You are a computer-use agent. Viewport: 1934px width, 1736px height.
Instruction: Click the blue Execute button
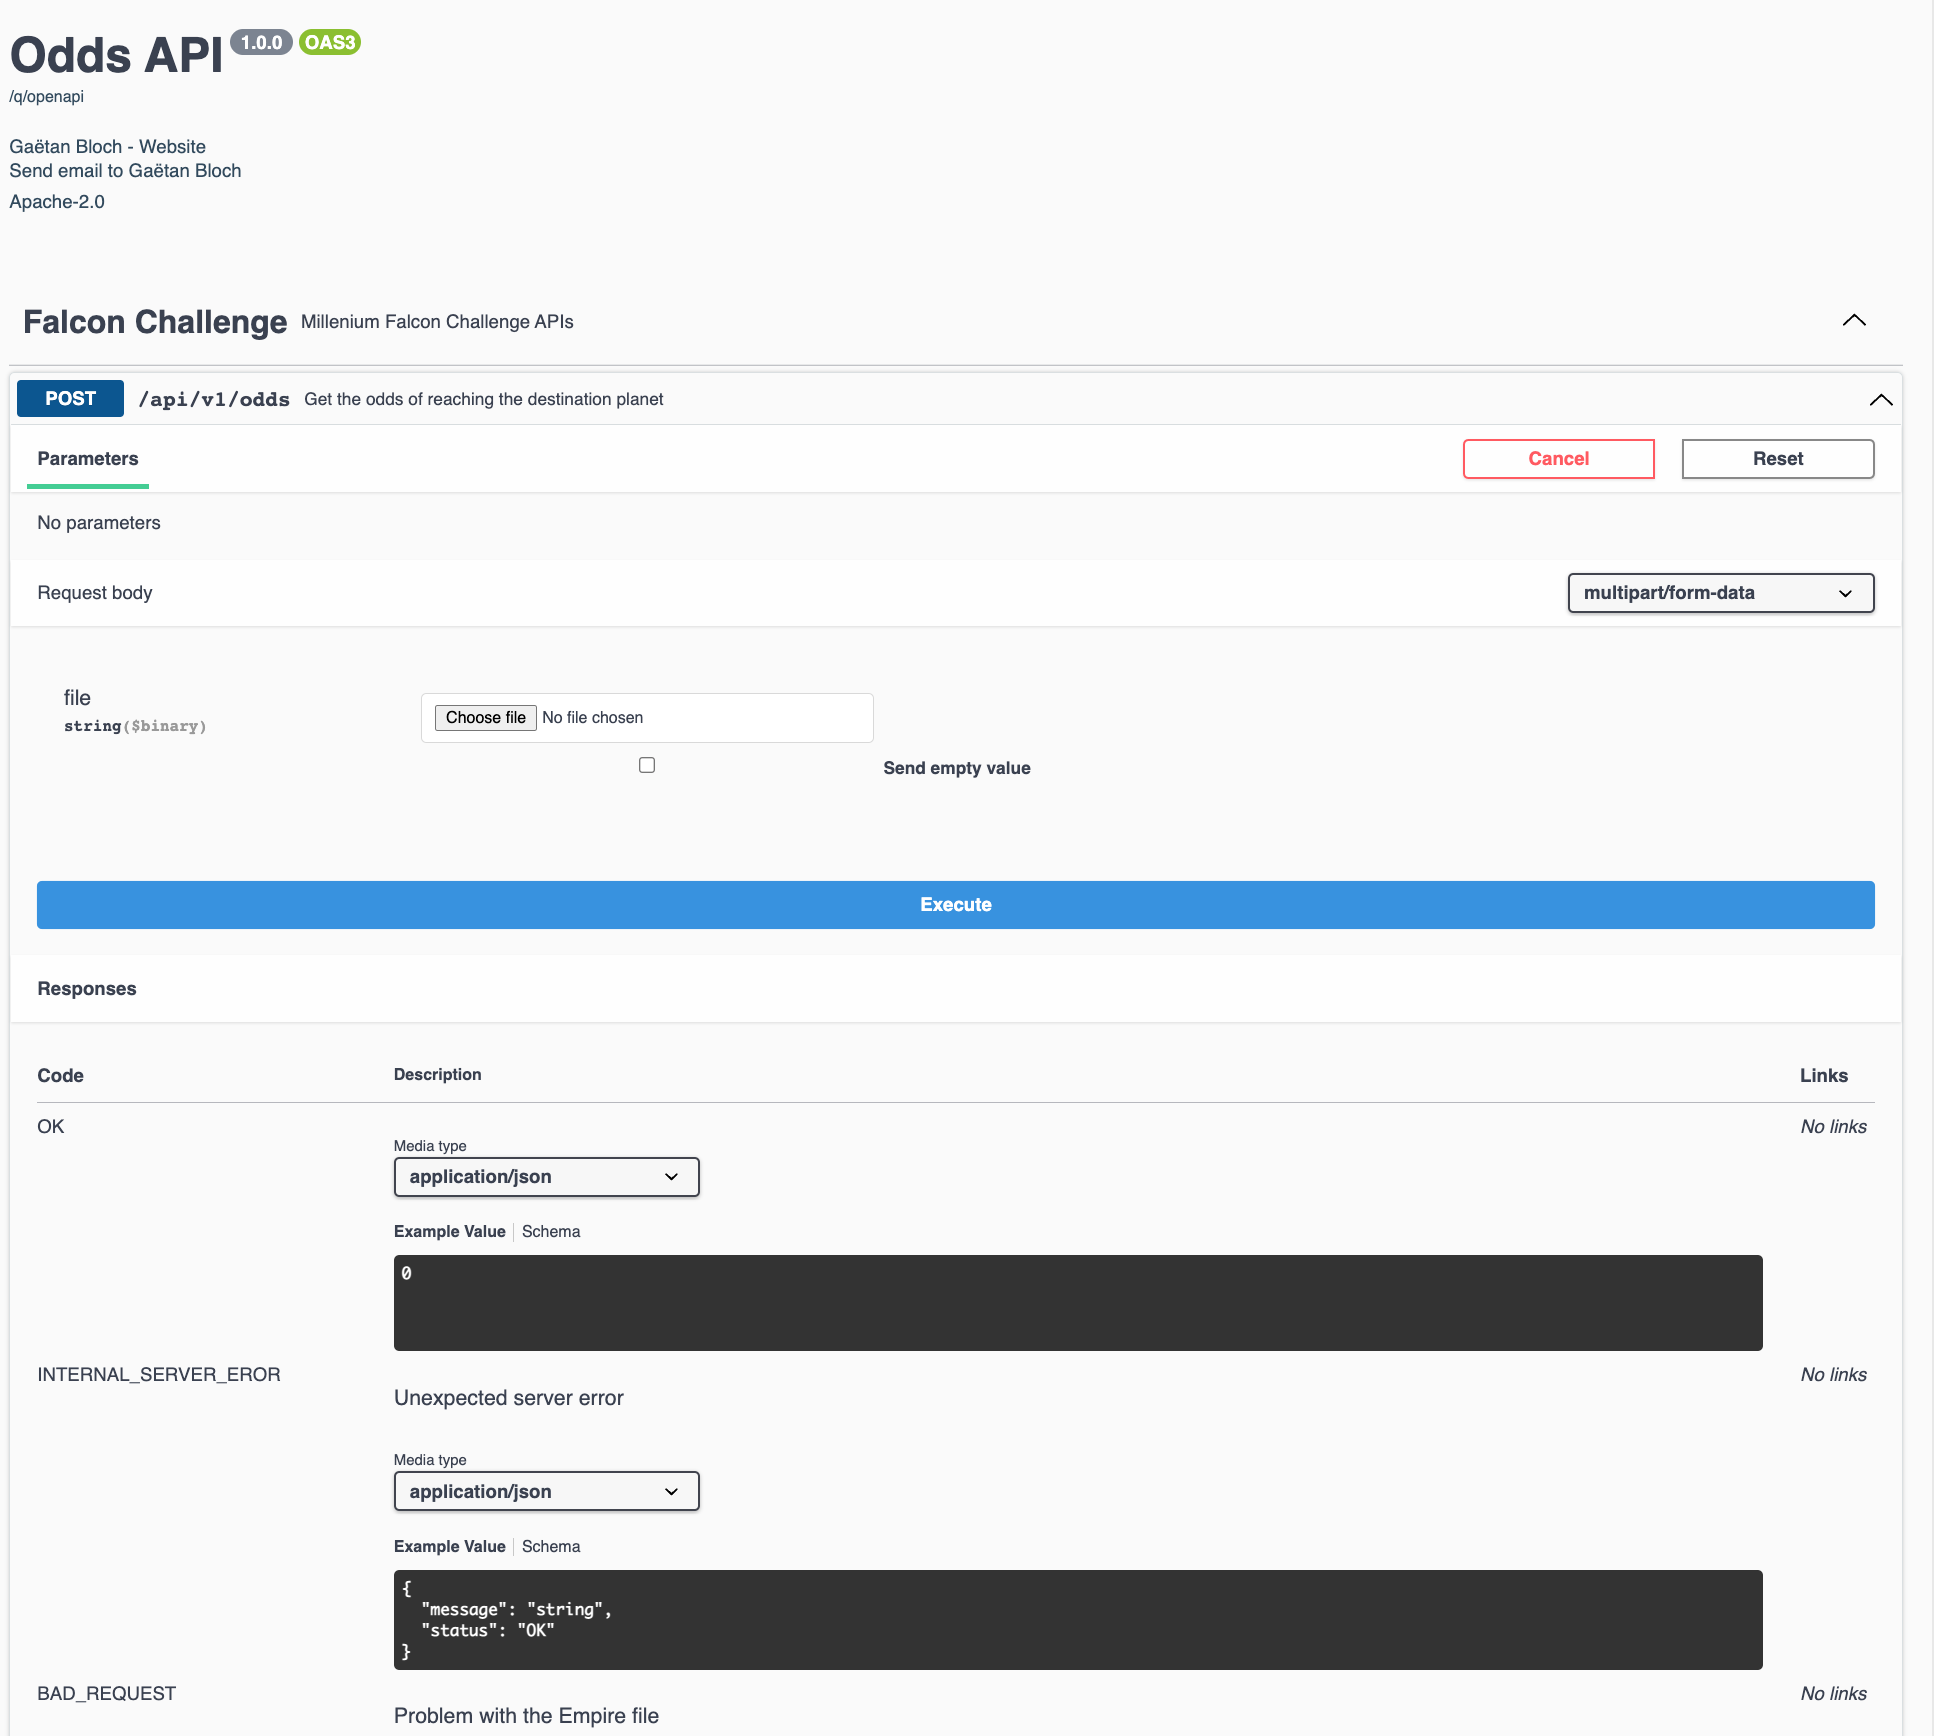[x=955, y=905]
